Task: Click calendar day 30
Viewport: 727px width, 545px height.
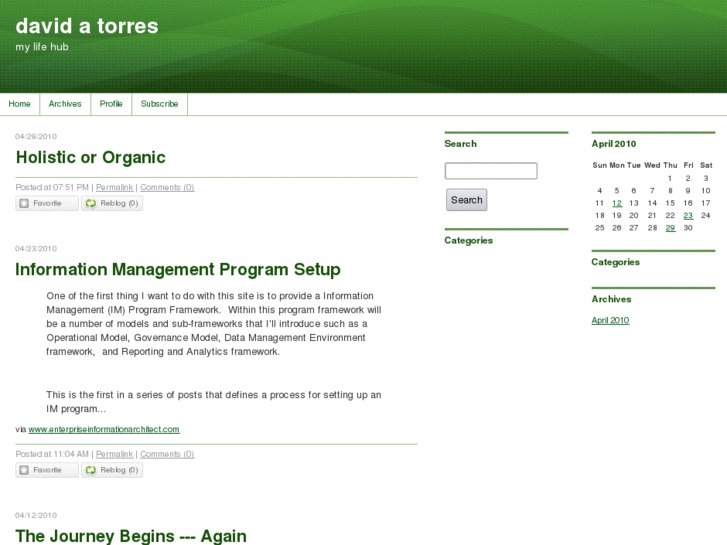Action: (x=688, y=228)
